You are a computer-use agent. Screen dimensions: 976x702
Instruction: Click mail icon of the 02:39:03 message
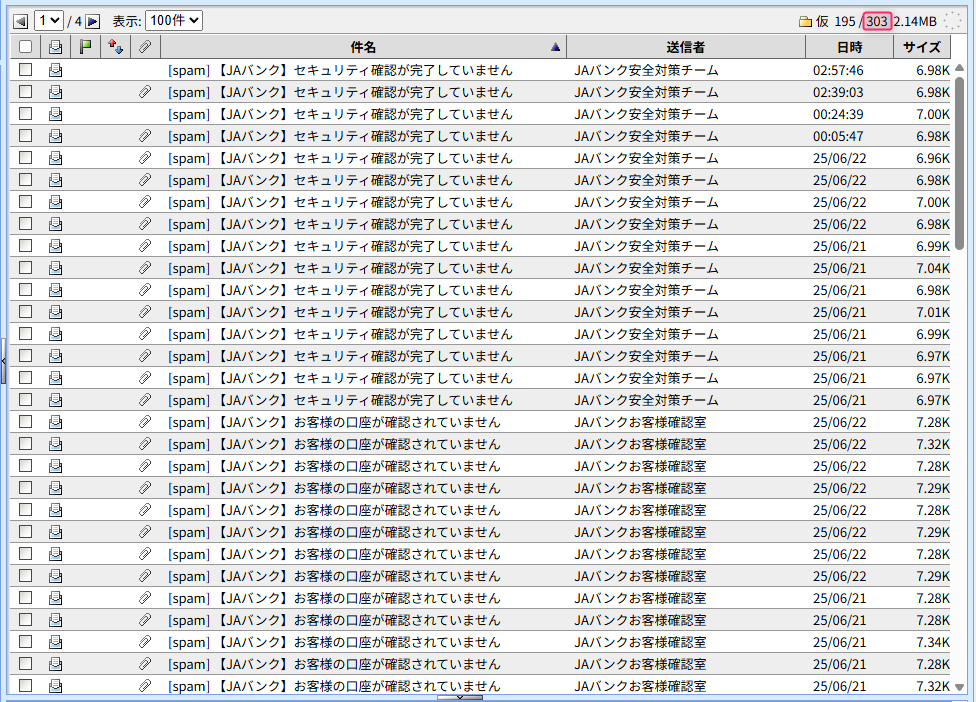coord(55,92)
